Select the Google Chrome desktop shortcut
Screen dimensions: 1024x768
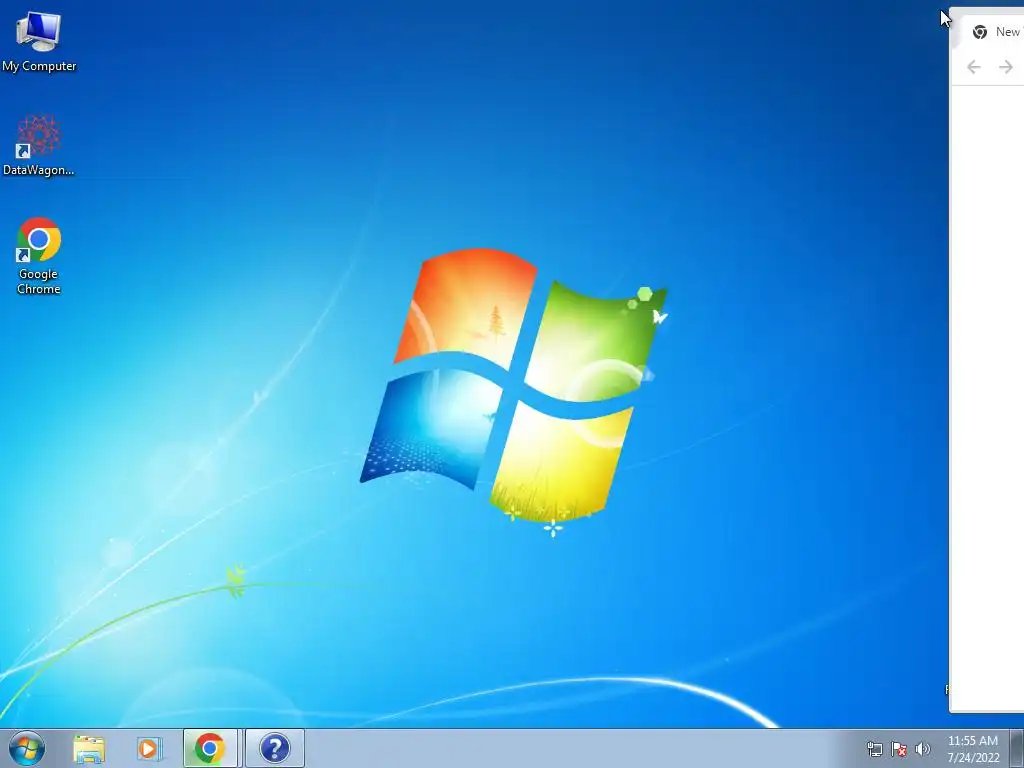pyautogui.click(x=39, y=255)
